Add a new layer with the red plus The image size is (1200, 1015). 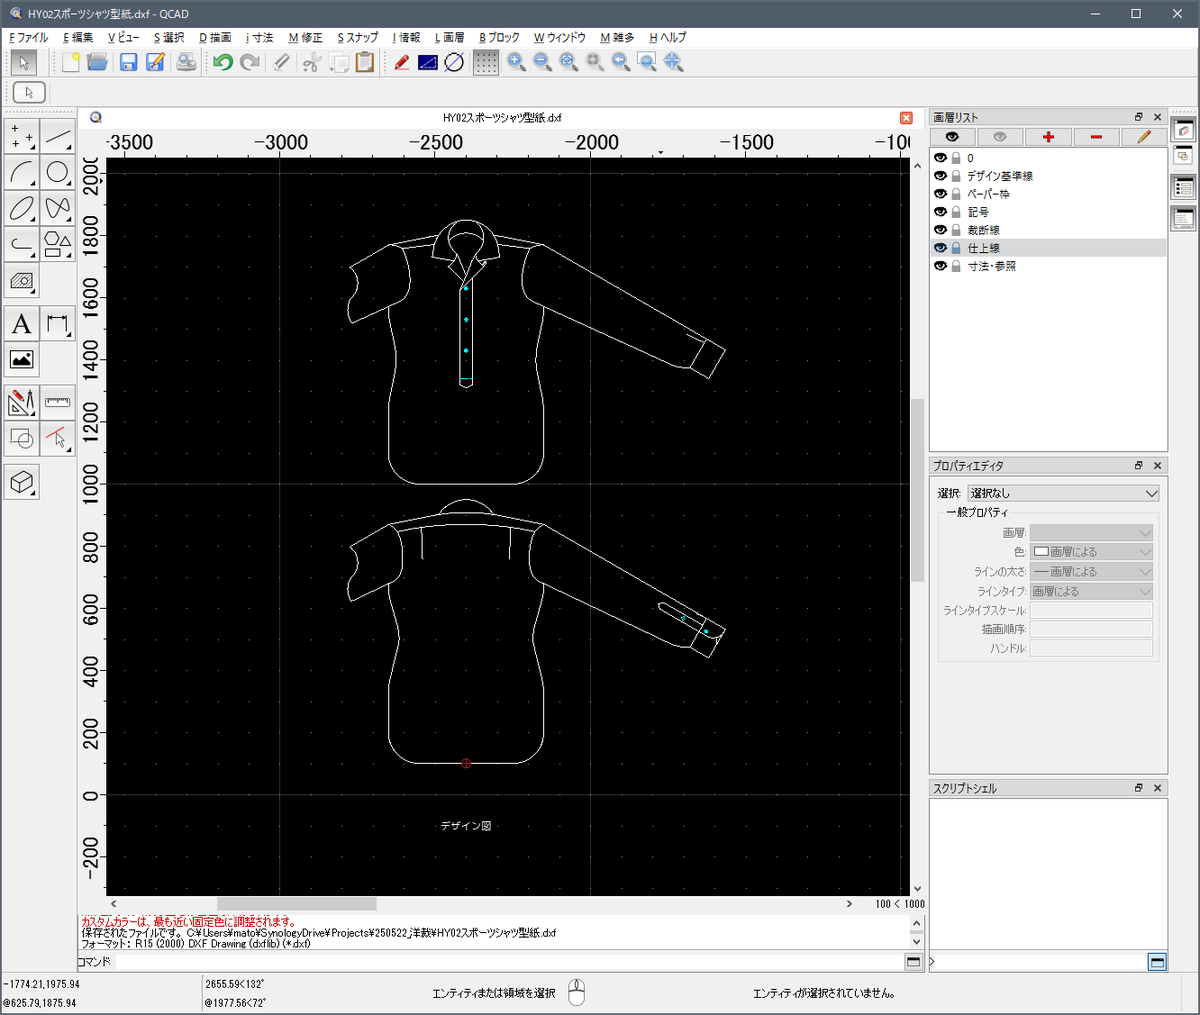click(1048, 137)
